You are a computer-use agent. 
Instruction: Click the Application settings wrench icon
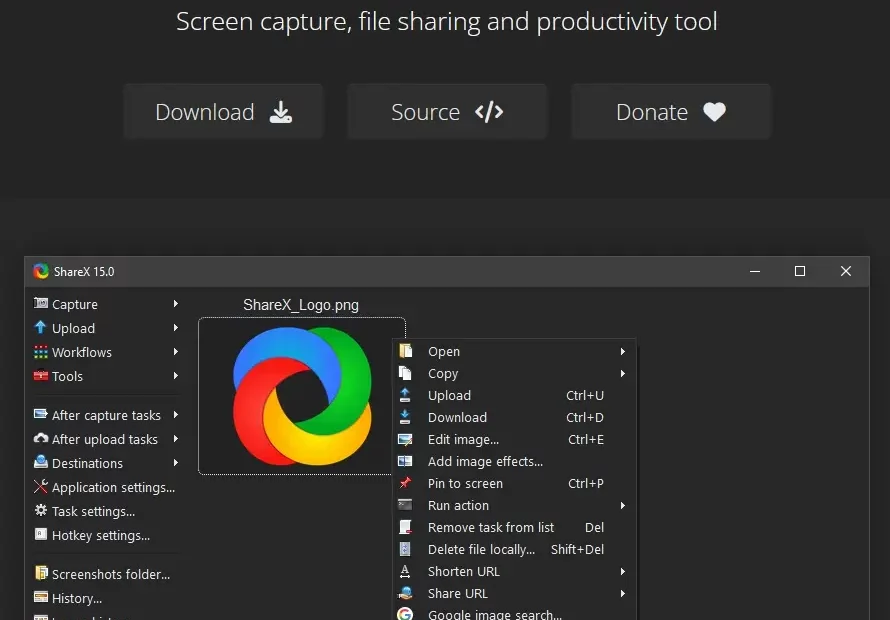[40, 487]
